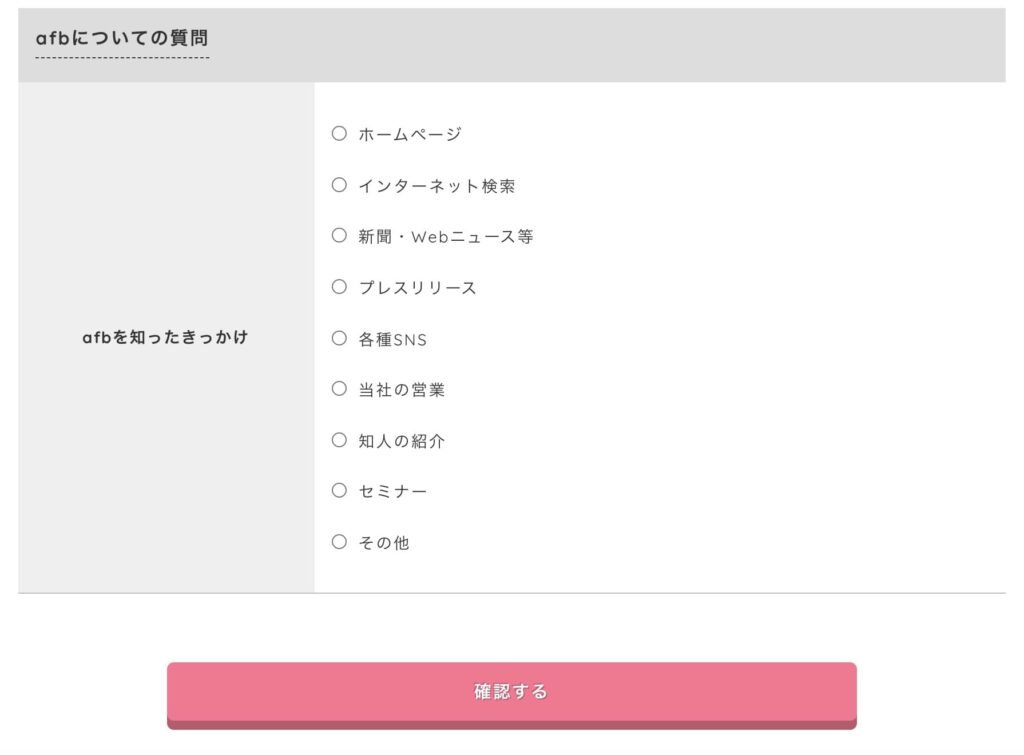Pick the 各種SNS radio circle
1024x755 pixels.
(x=339, y=338)
